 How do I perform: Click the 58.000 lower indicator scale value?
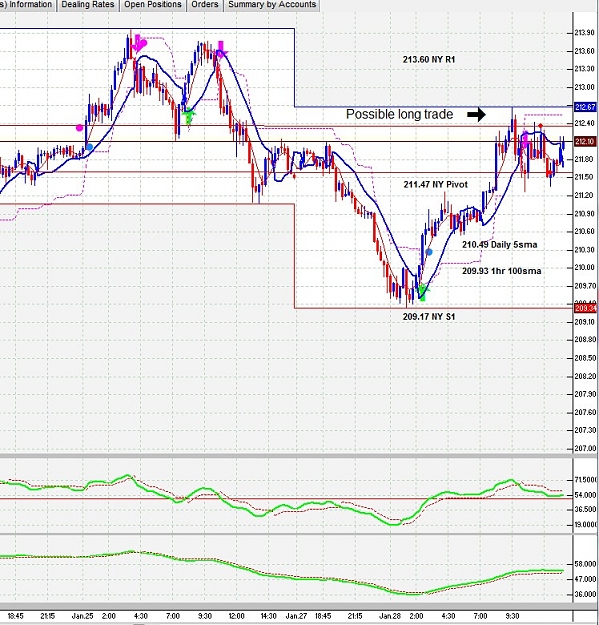(586, 564)
